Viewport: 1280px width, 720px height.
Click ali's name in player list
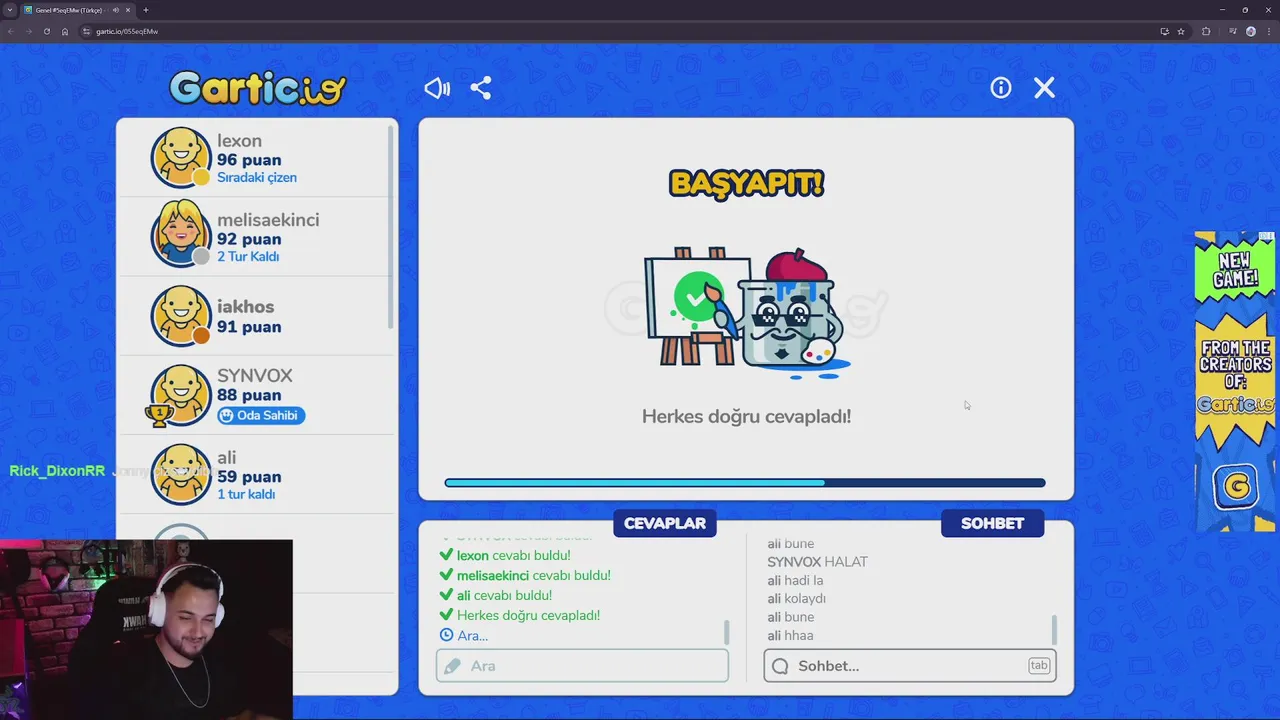coord(227,458)
